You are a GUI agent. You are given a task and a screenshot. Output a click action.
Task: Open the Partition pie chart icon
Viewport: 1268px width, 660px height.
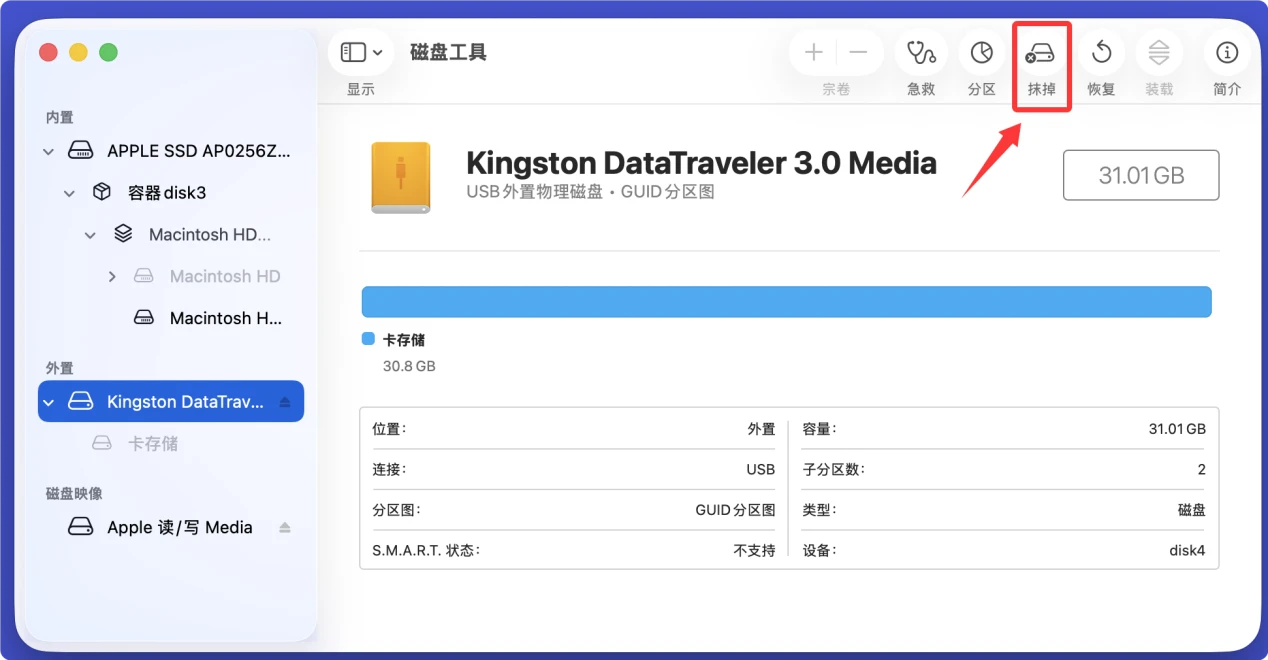pos(982,52)
